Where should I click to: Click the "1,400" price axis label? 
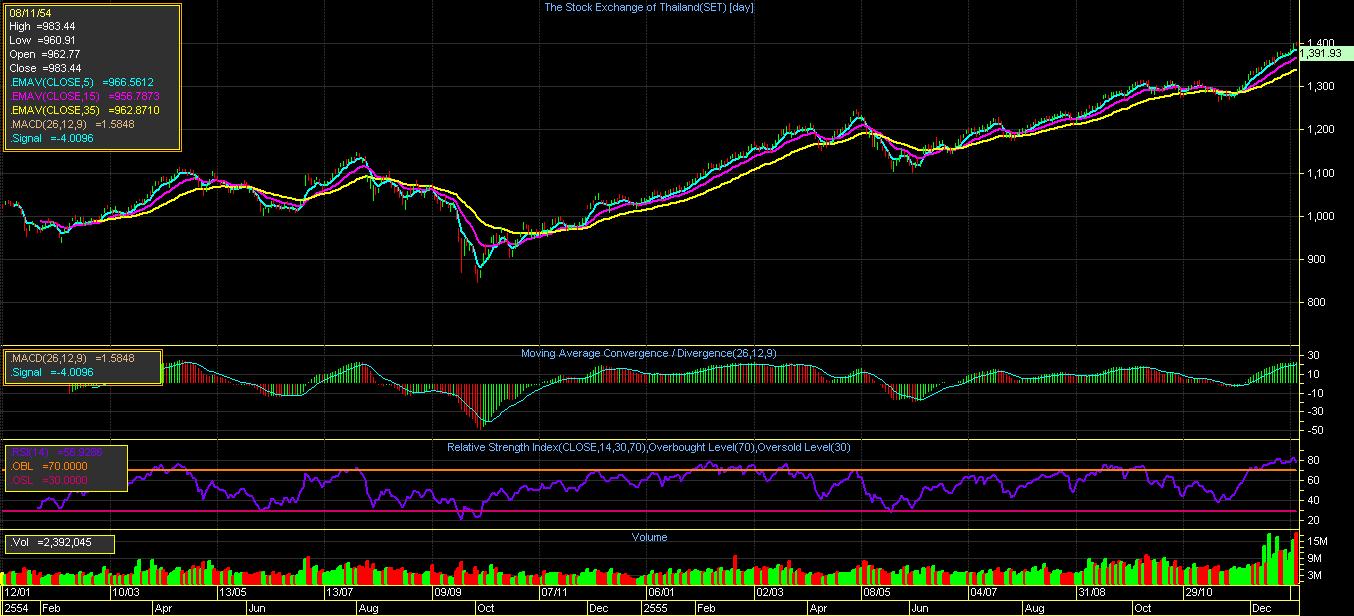tap(1321, 43)
